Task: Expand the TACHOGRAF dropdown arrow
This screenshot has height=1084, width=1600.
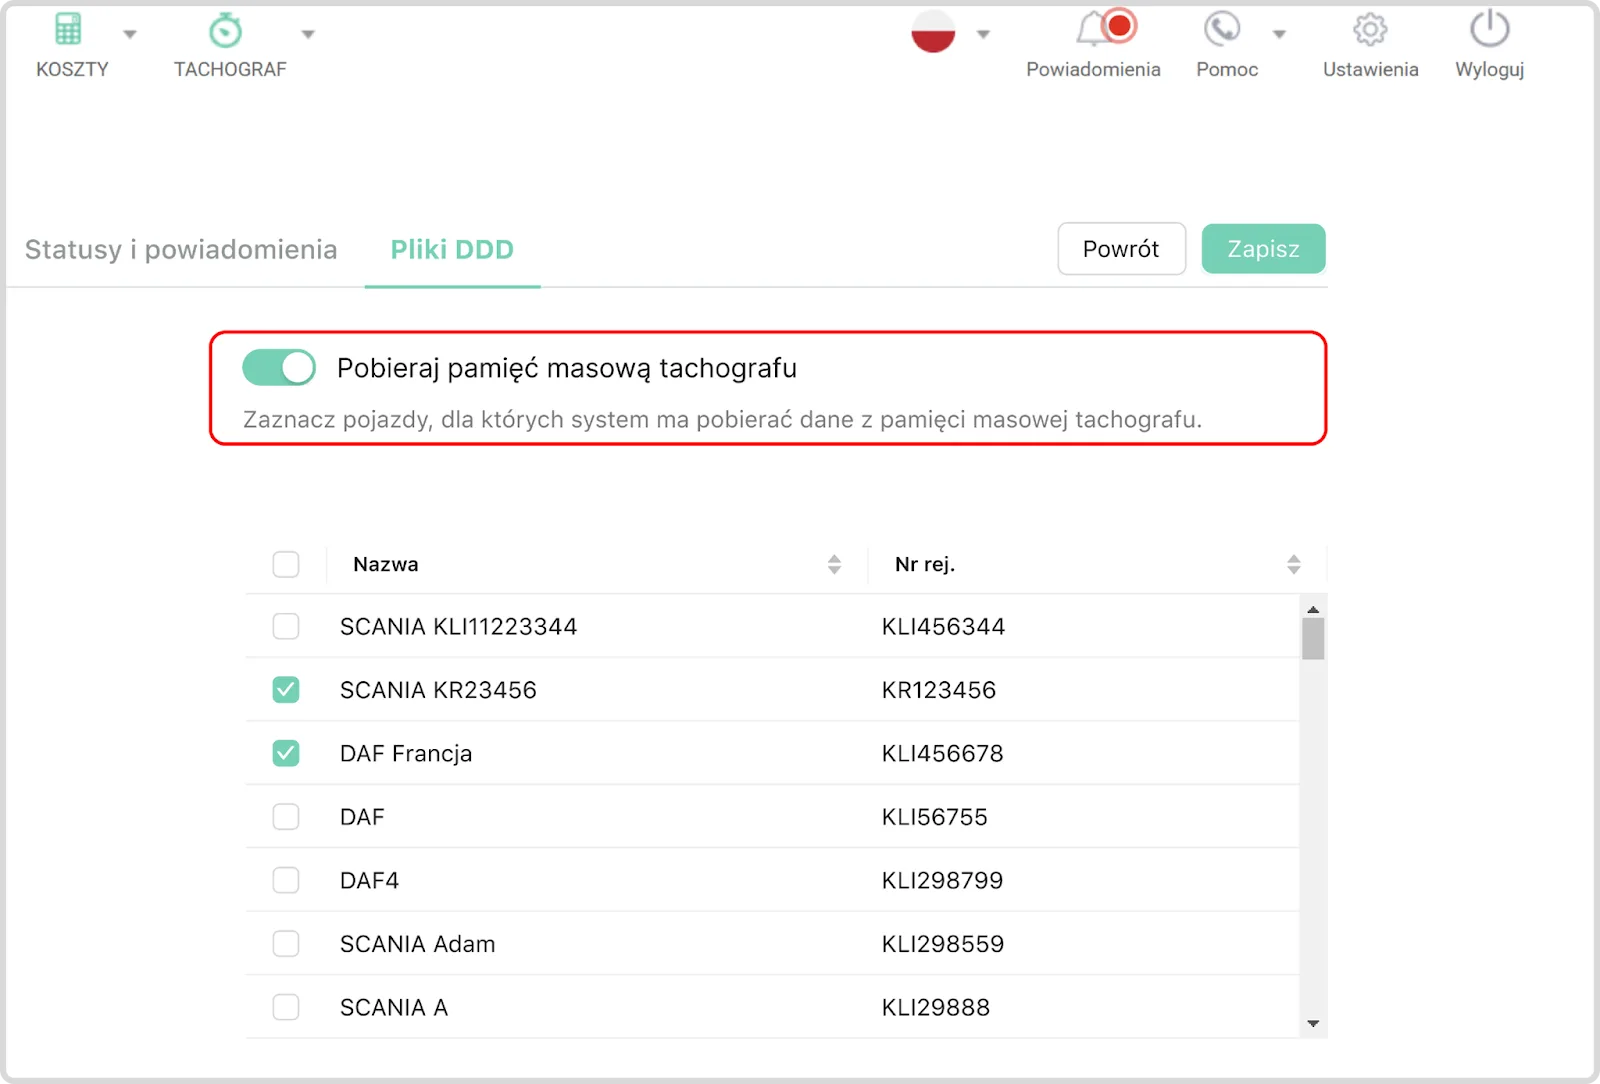Action: [308, 34]
